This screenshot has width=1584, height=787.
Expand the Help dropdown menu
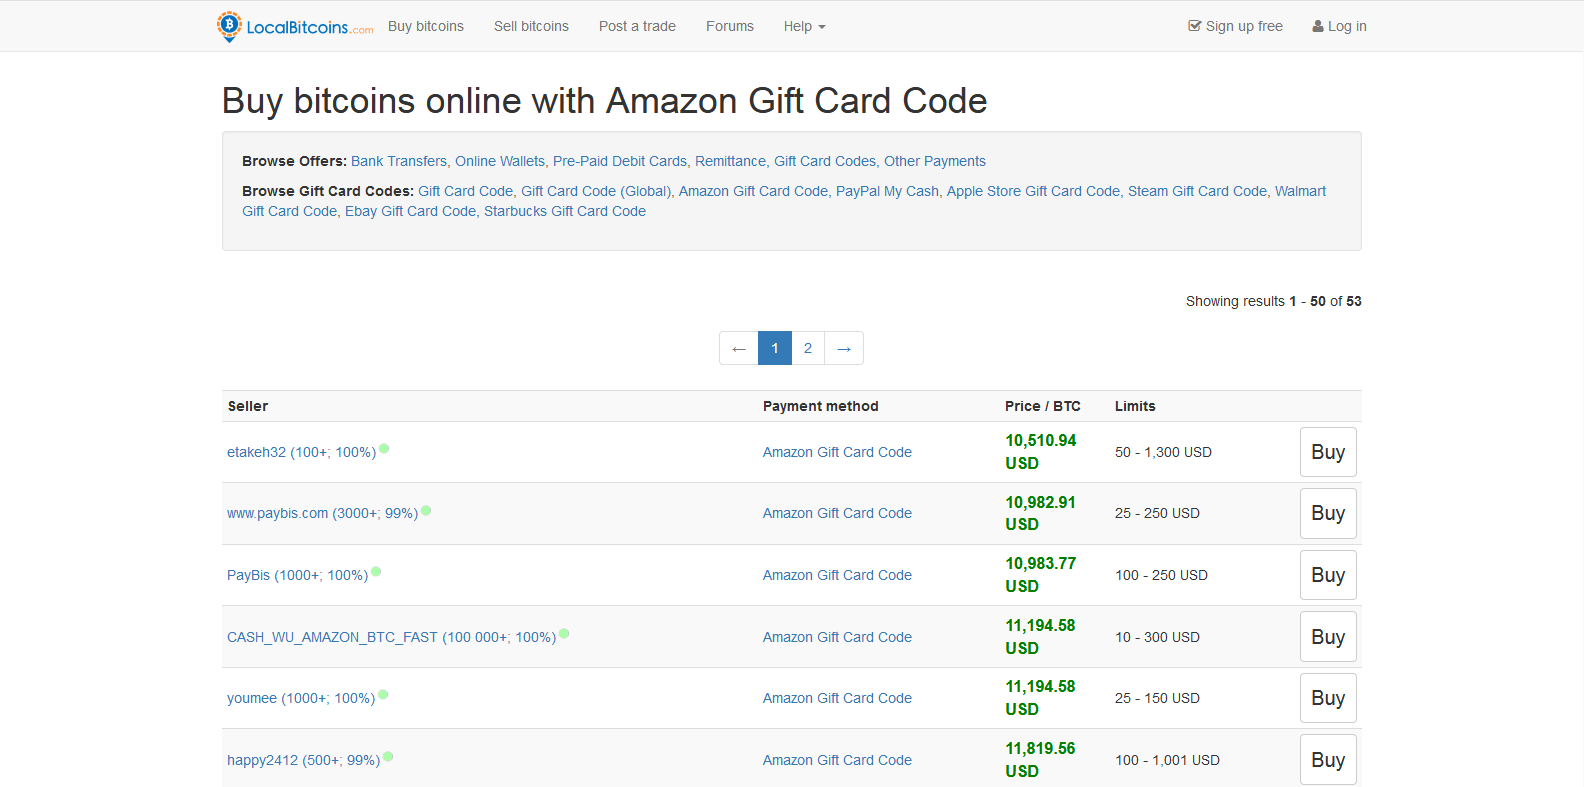pyautogui.click(x=804, y=26)
